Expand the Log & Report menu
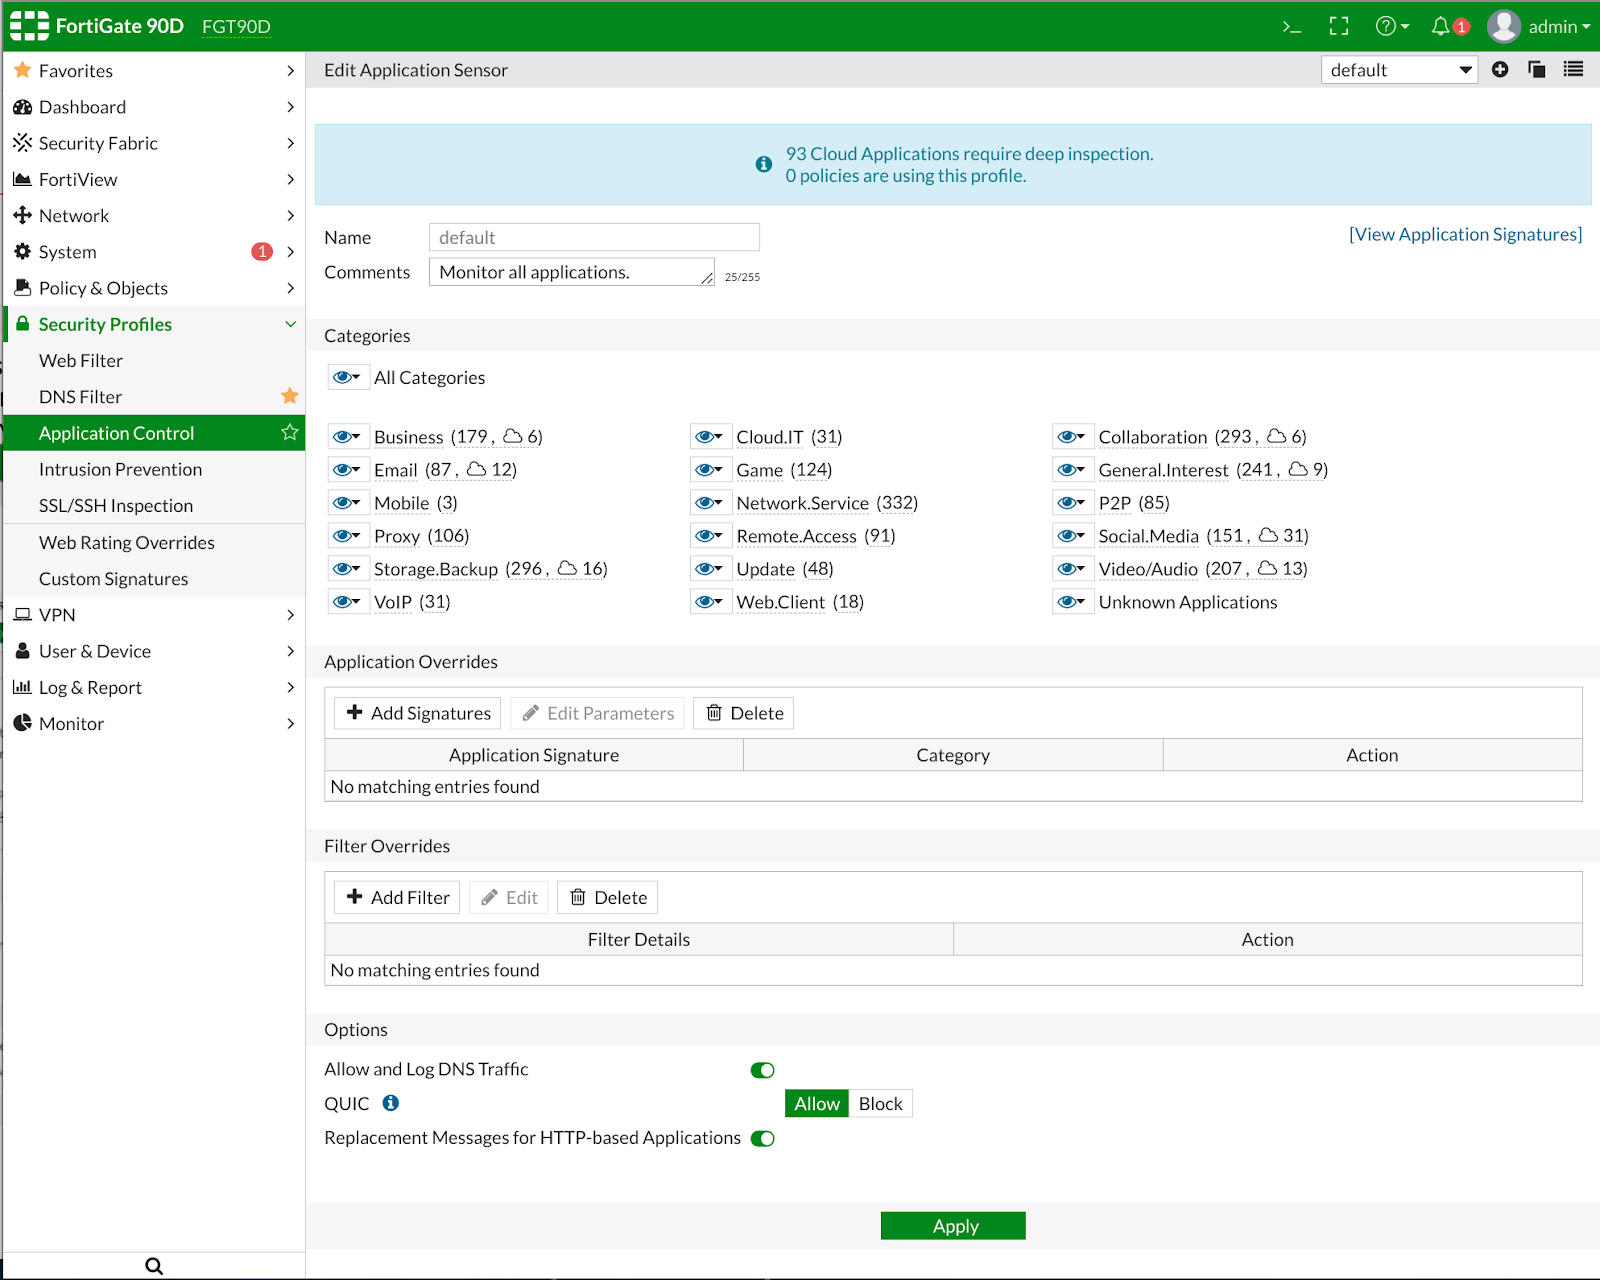1600x1280 pixels. 154,687
